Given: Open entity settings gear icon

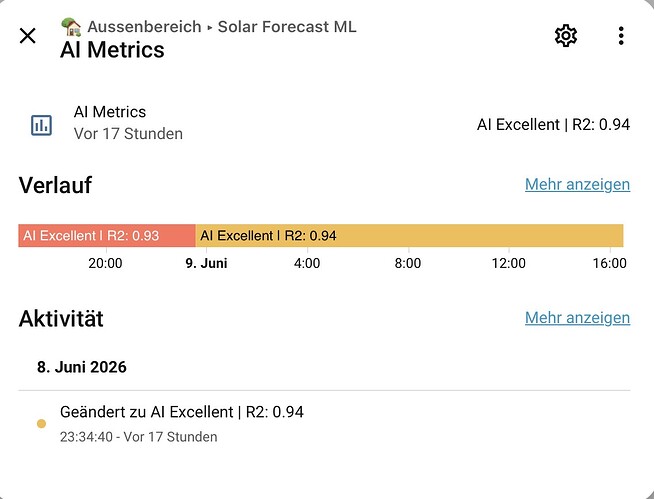Looking at the screenshot, I should pos(566,35).
